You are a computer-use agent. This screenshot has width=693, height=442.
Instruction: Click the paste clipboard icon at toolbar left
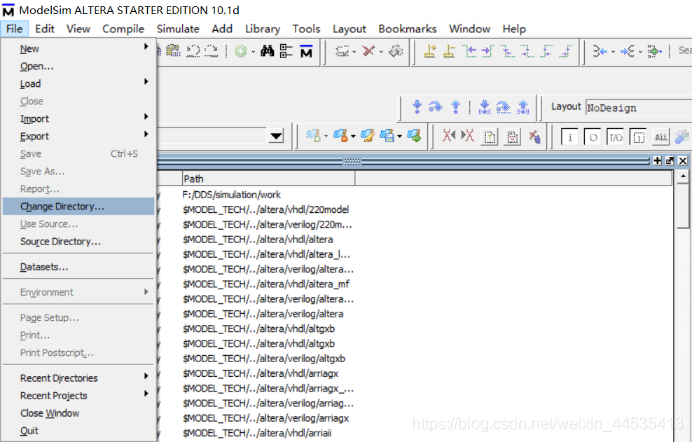[173, 51]
